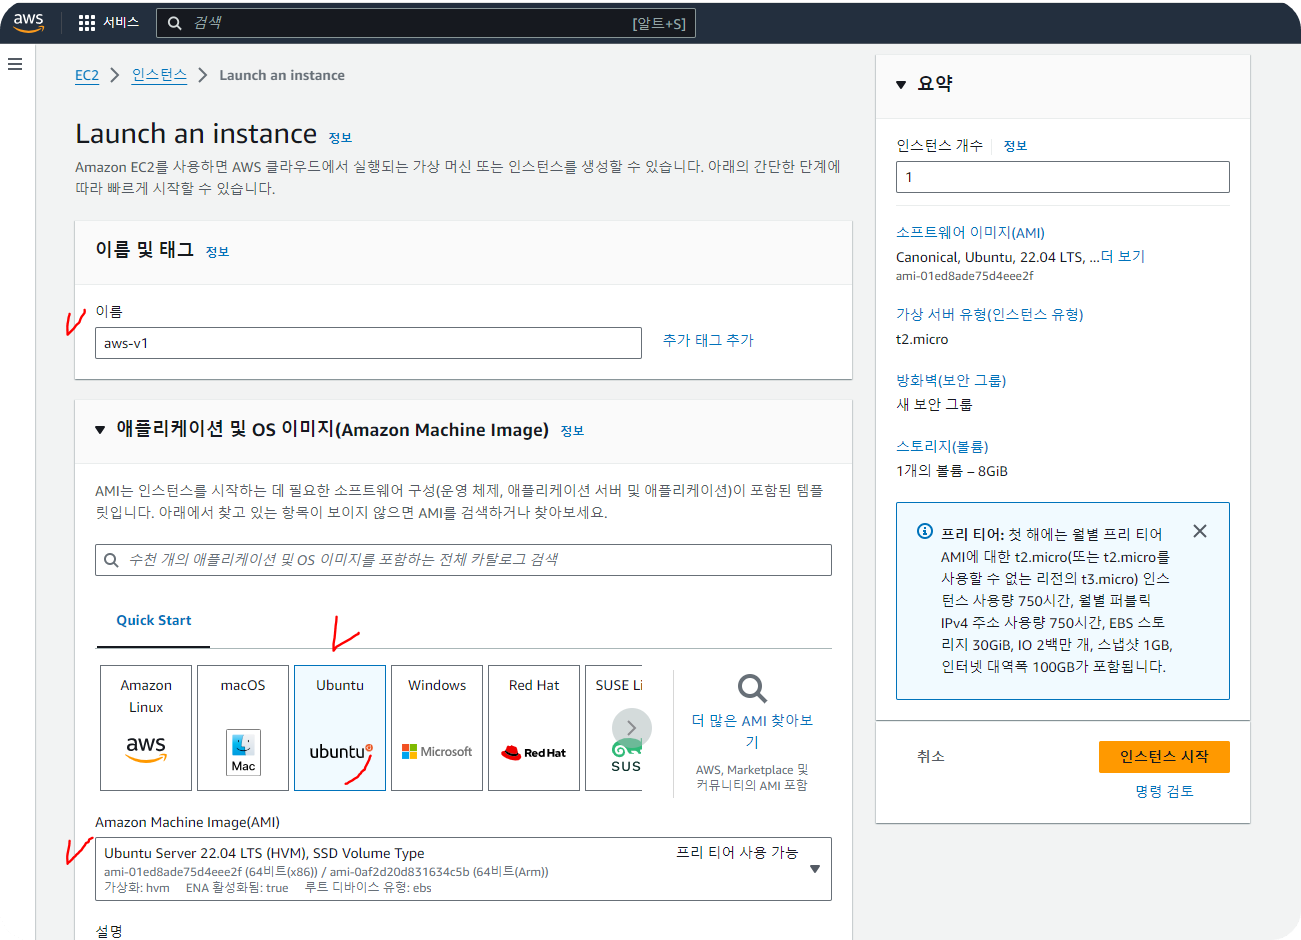Image resolution: width=1301 pixels, height=940 pixels.
Task: Open 정보 link beside Amazon Machine Image heading
Action: pos(572,431)
